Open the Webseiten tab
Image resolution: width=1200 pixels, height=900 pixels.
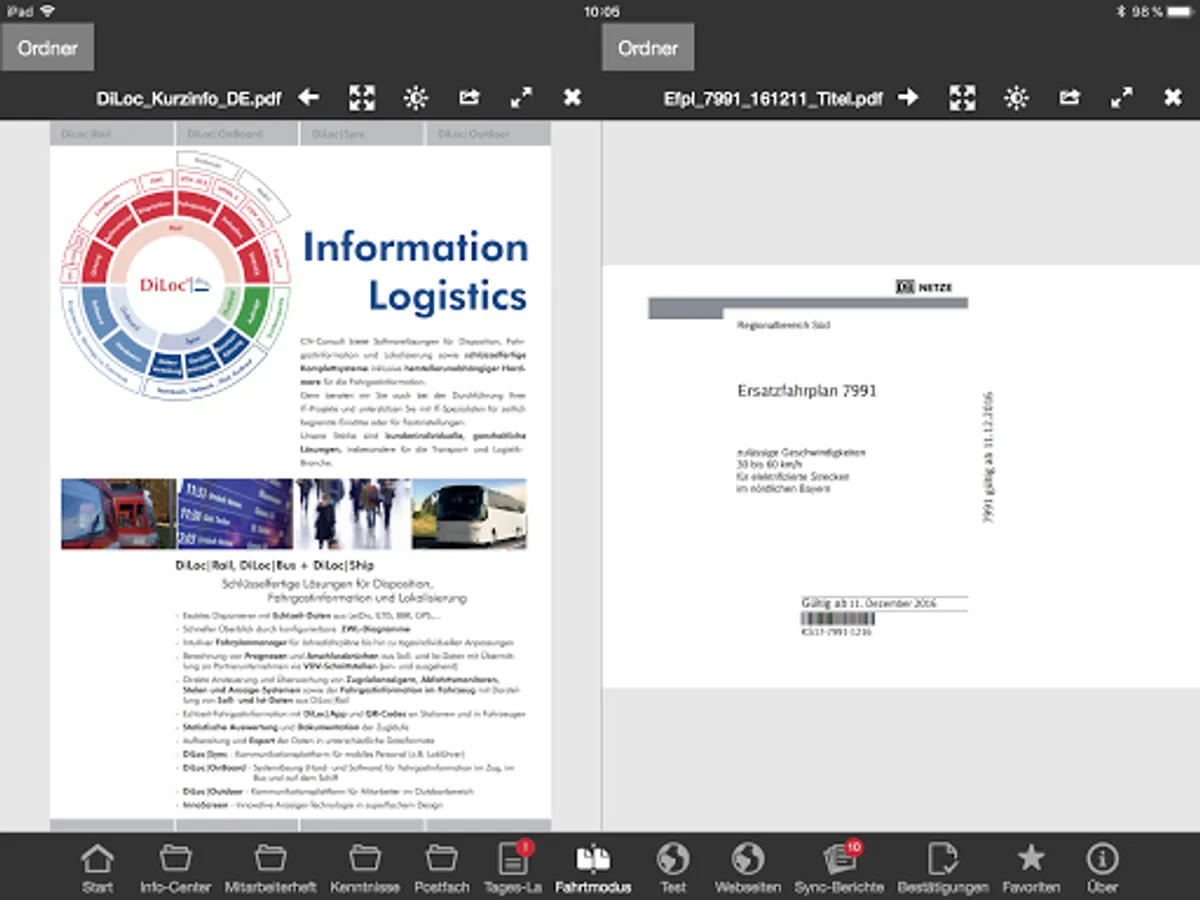point(748,867)
